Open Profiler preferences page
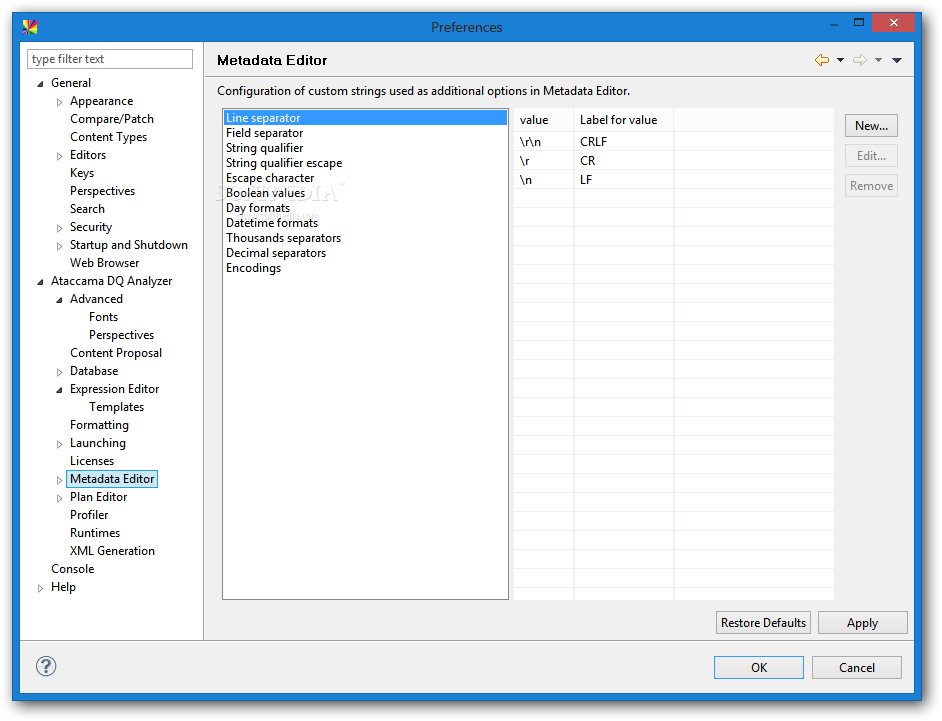 coord(89,516)
